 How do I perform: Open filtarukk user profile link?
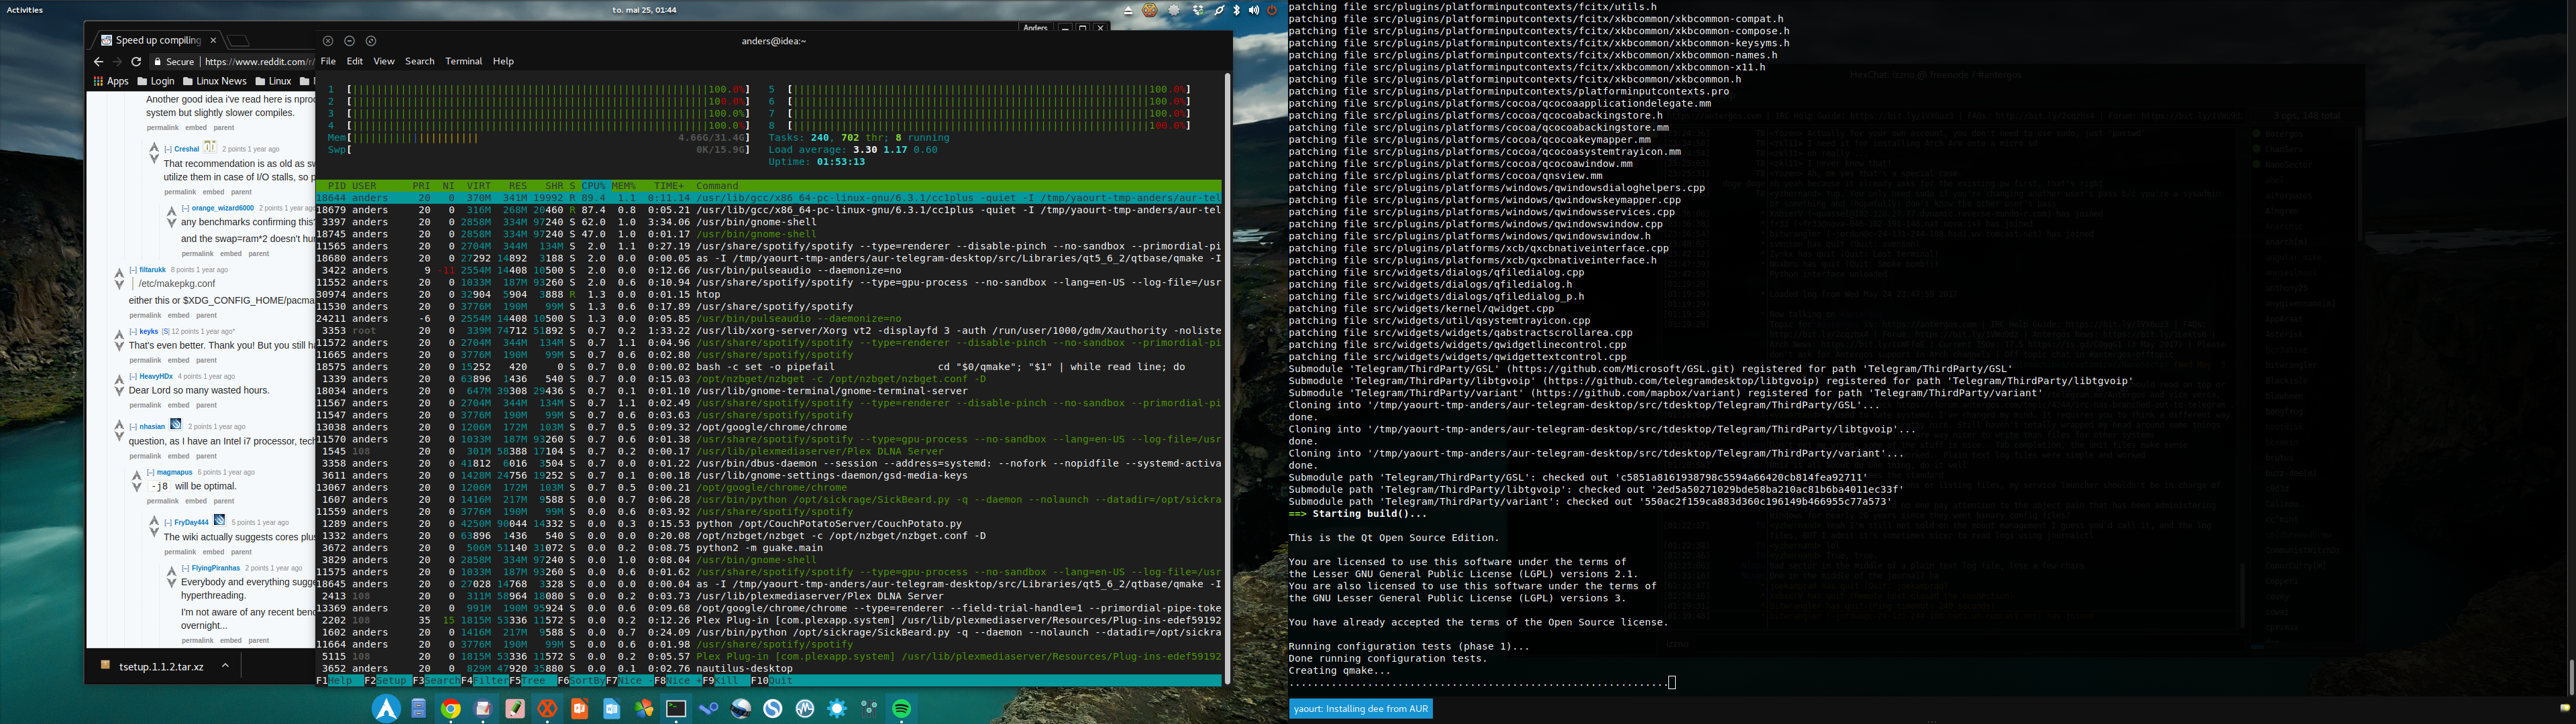[153, 270]
